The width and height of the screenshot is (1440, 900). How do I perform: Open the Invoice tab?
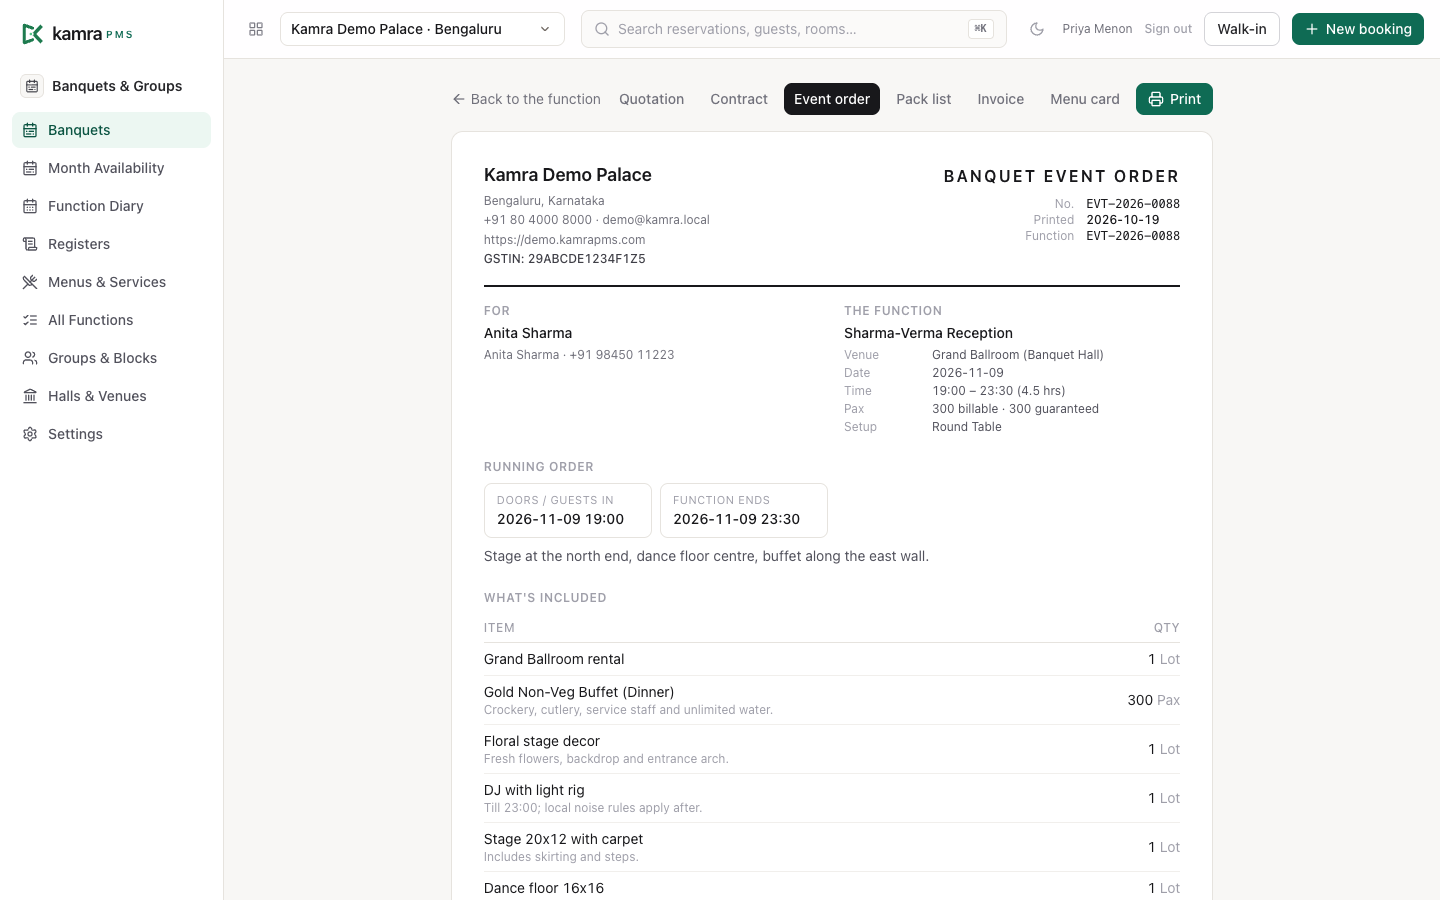1001,99
